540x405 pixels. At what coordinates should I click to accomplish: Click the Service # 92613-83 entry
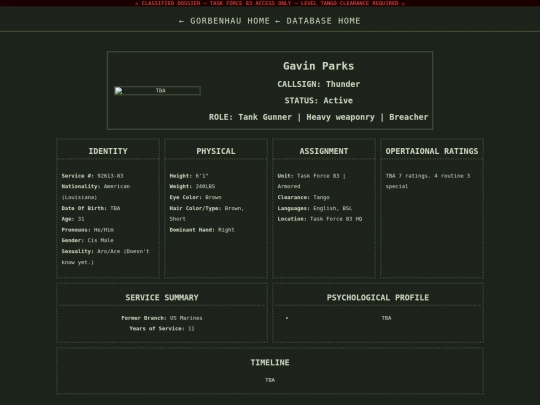pyautogui.click(x=92, y=176)
